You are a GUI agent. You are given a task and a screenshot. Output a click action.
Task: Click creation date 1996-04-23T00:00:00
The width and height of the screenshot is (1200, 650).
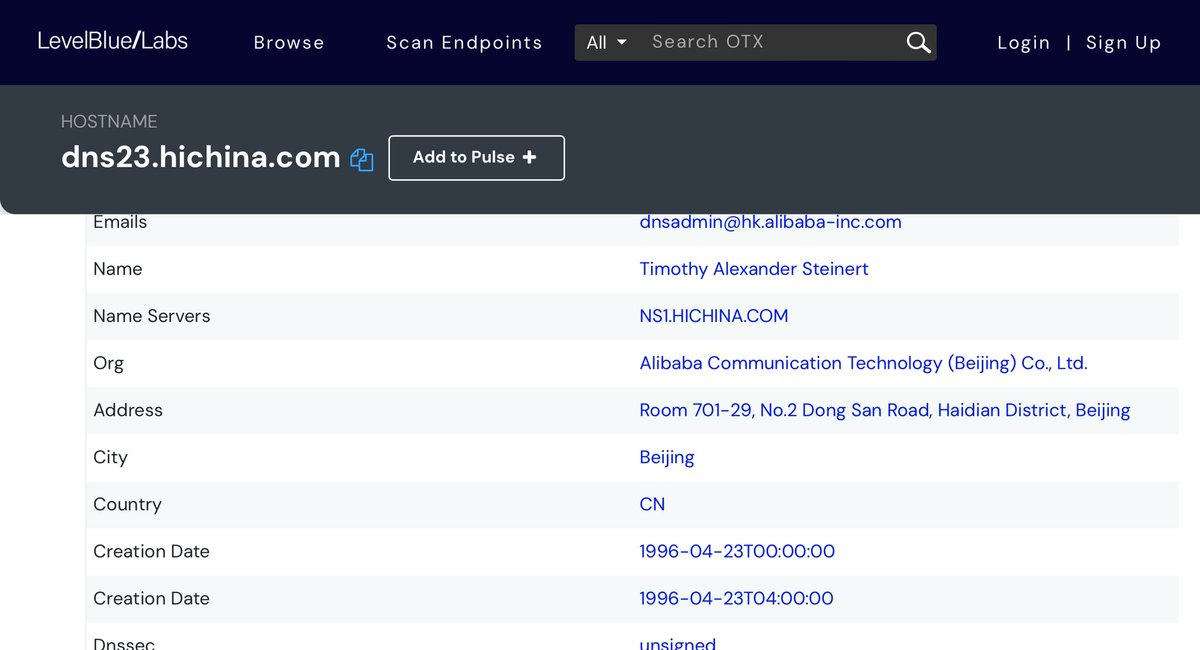(x=737, y=551)
